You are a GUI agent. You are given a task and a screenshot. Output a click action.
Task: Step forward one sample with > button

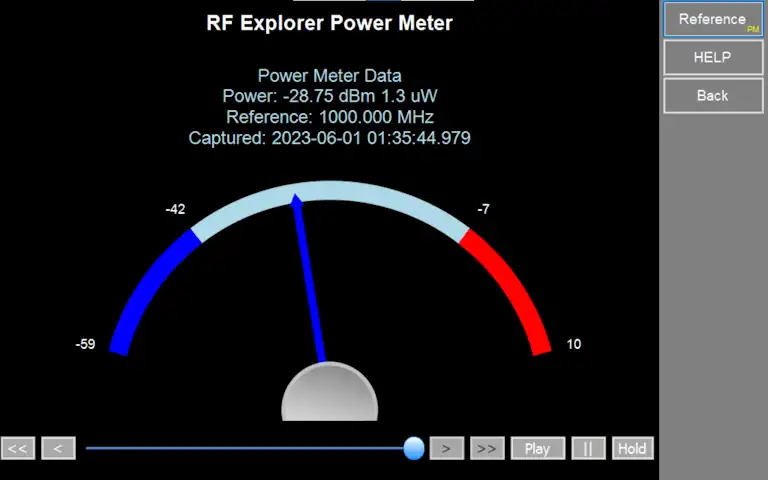pyautogui.click(x=447, y=448)
